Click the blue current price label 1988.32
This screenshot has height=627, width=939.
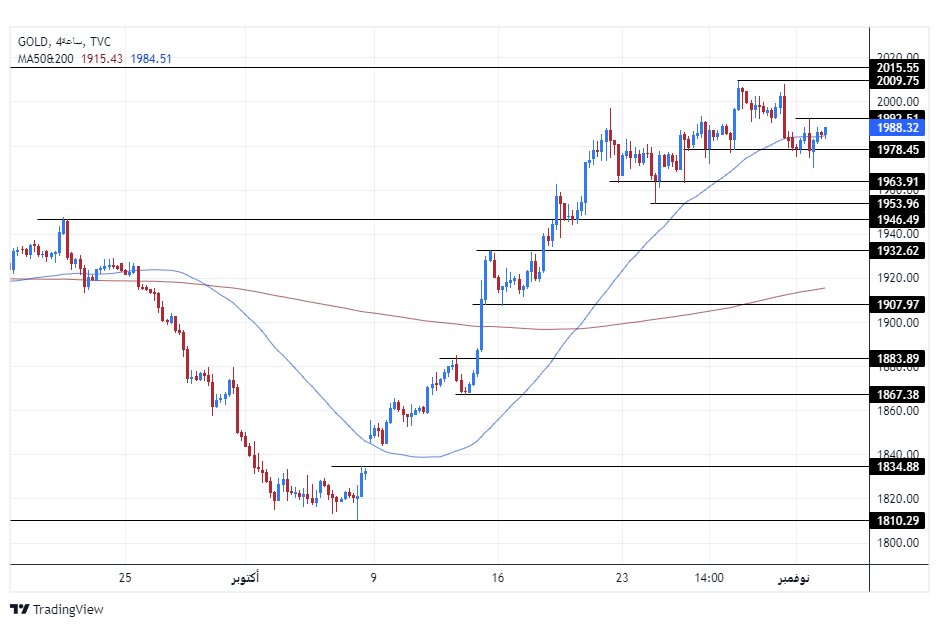click(897, 128)
